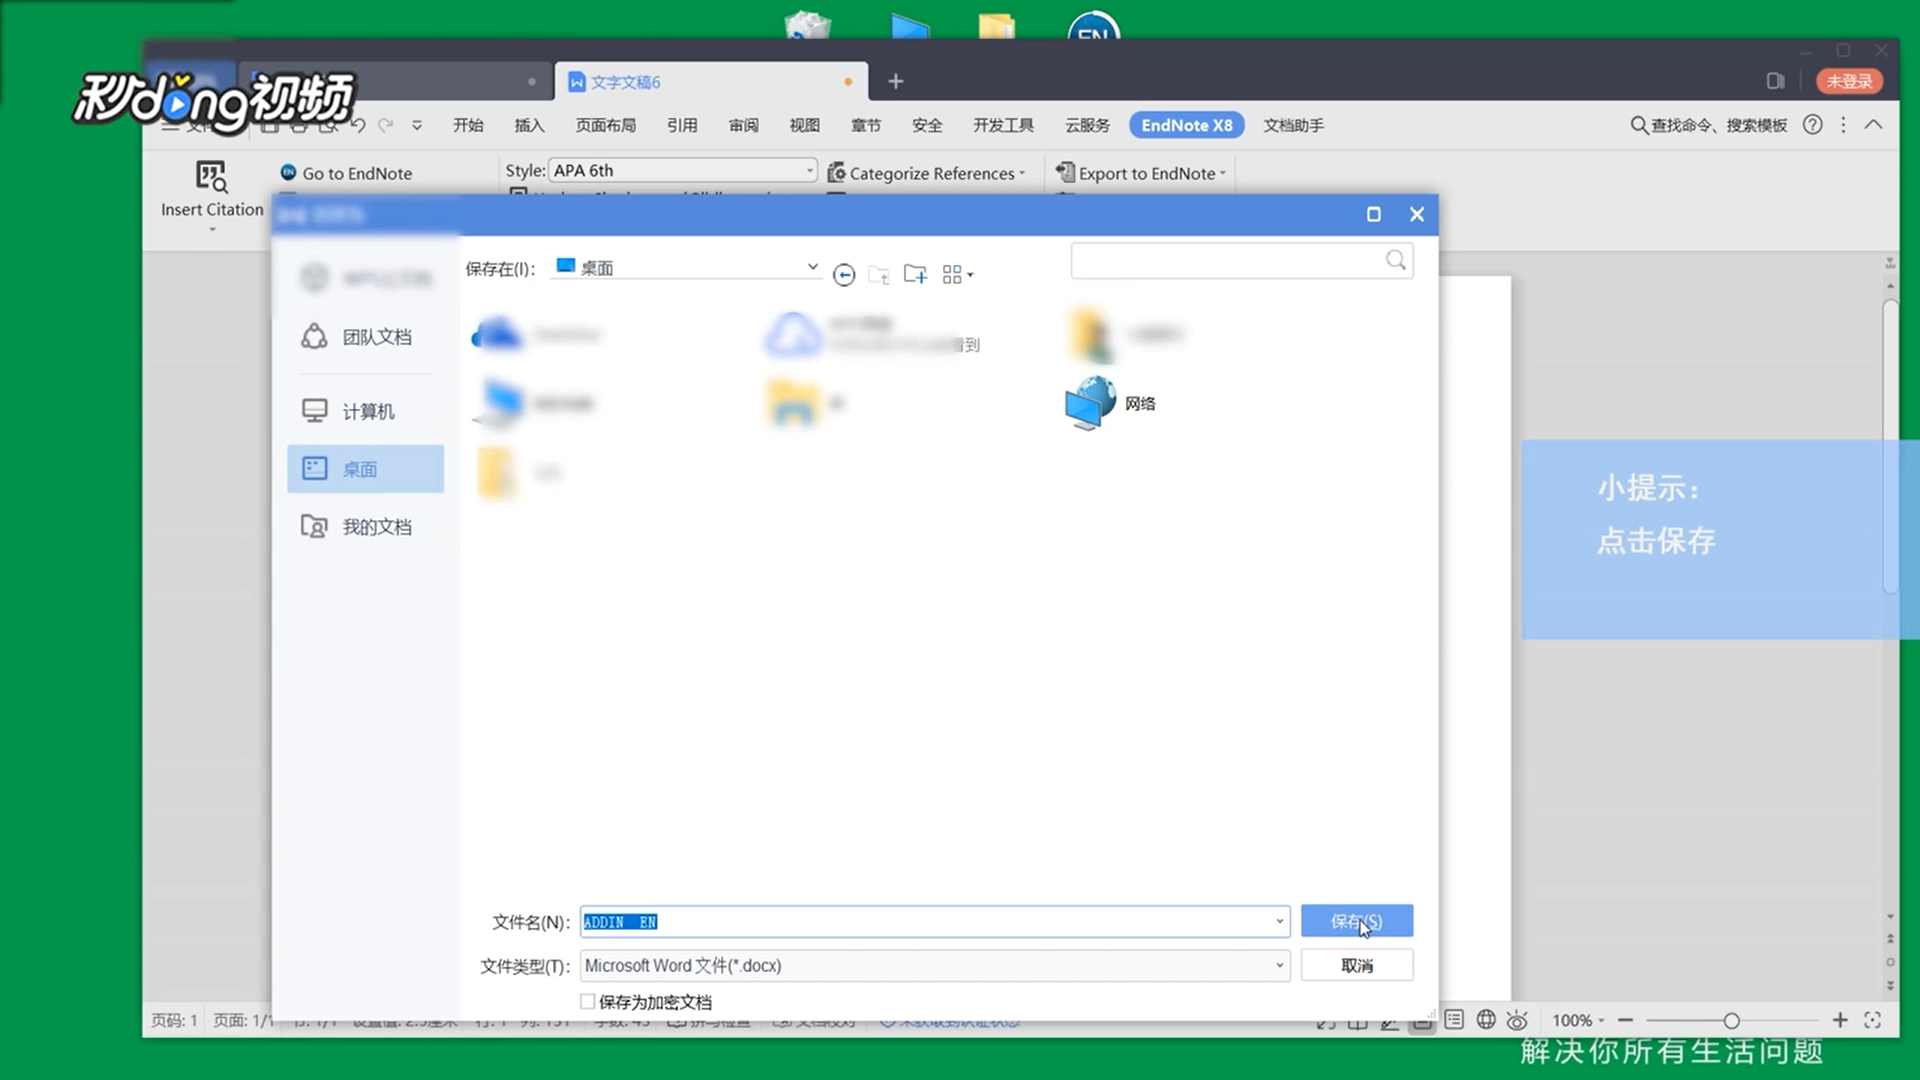This screenshot has height=1080, width=1920.
Task: Open the 保存在 location dropdown
Action: point(811,267)
